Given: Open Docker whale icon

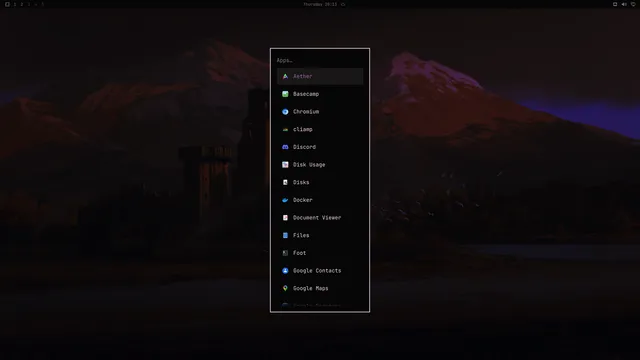Looking at the screenshot, I should (x=285, y=200).
